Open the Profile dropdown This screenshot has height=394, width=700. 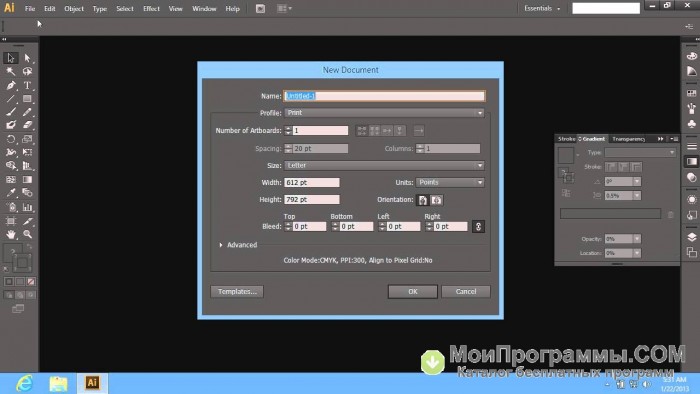[384, 113]
